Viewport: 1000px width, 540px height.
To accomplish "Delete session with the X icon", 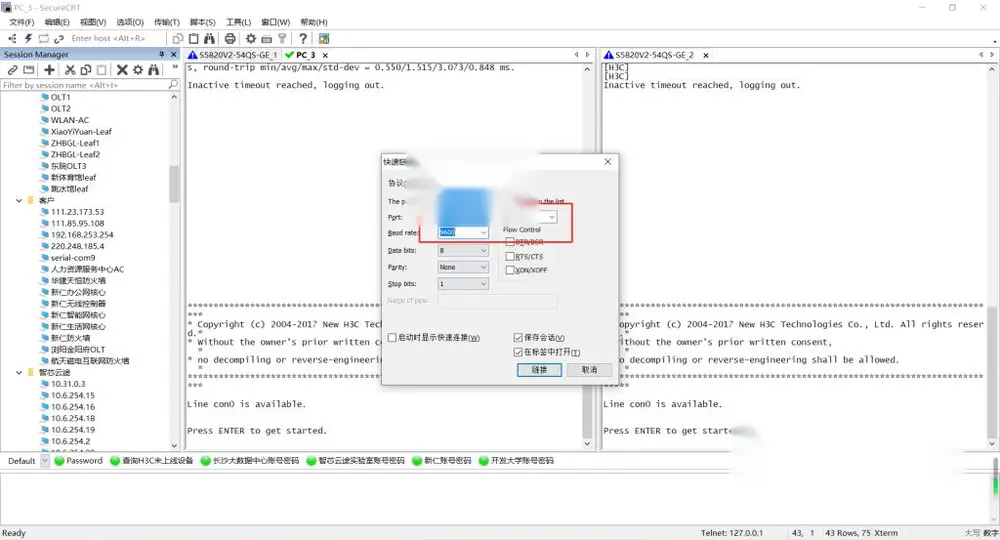I will 122,69.
